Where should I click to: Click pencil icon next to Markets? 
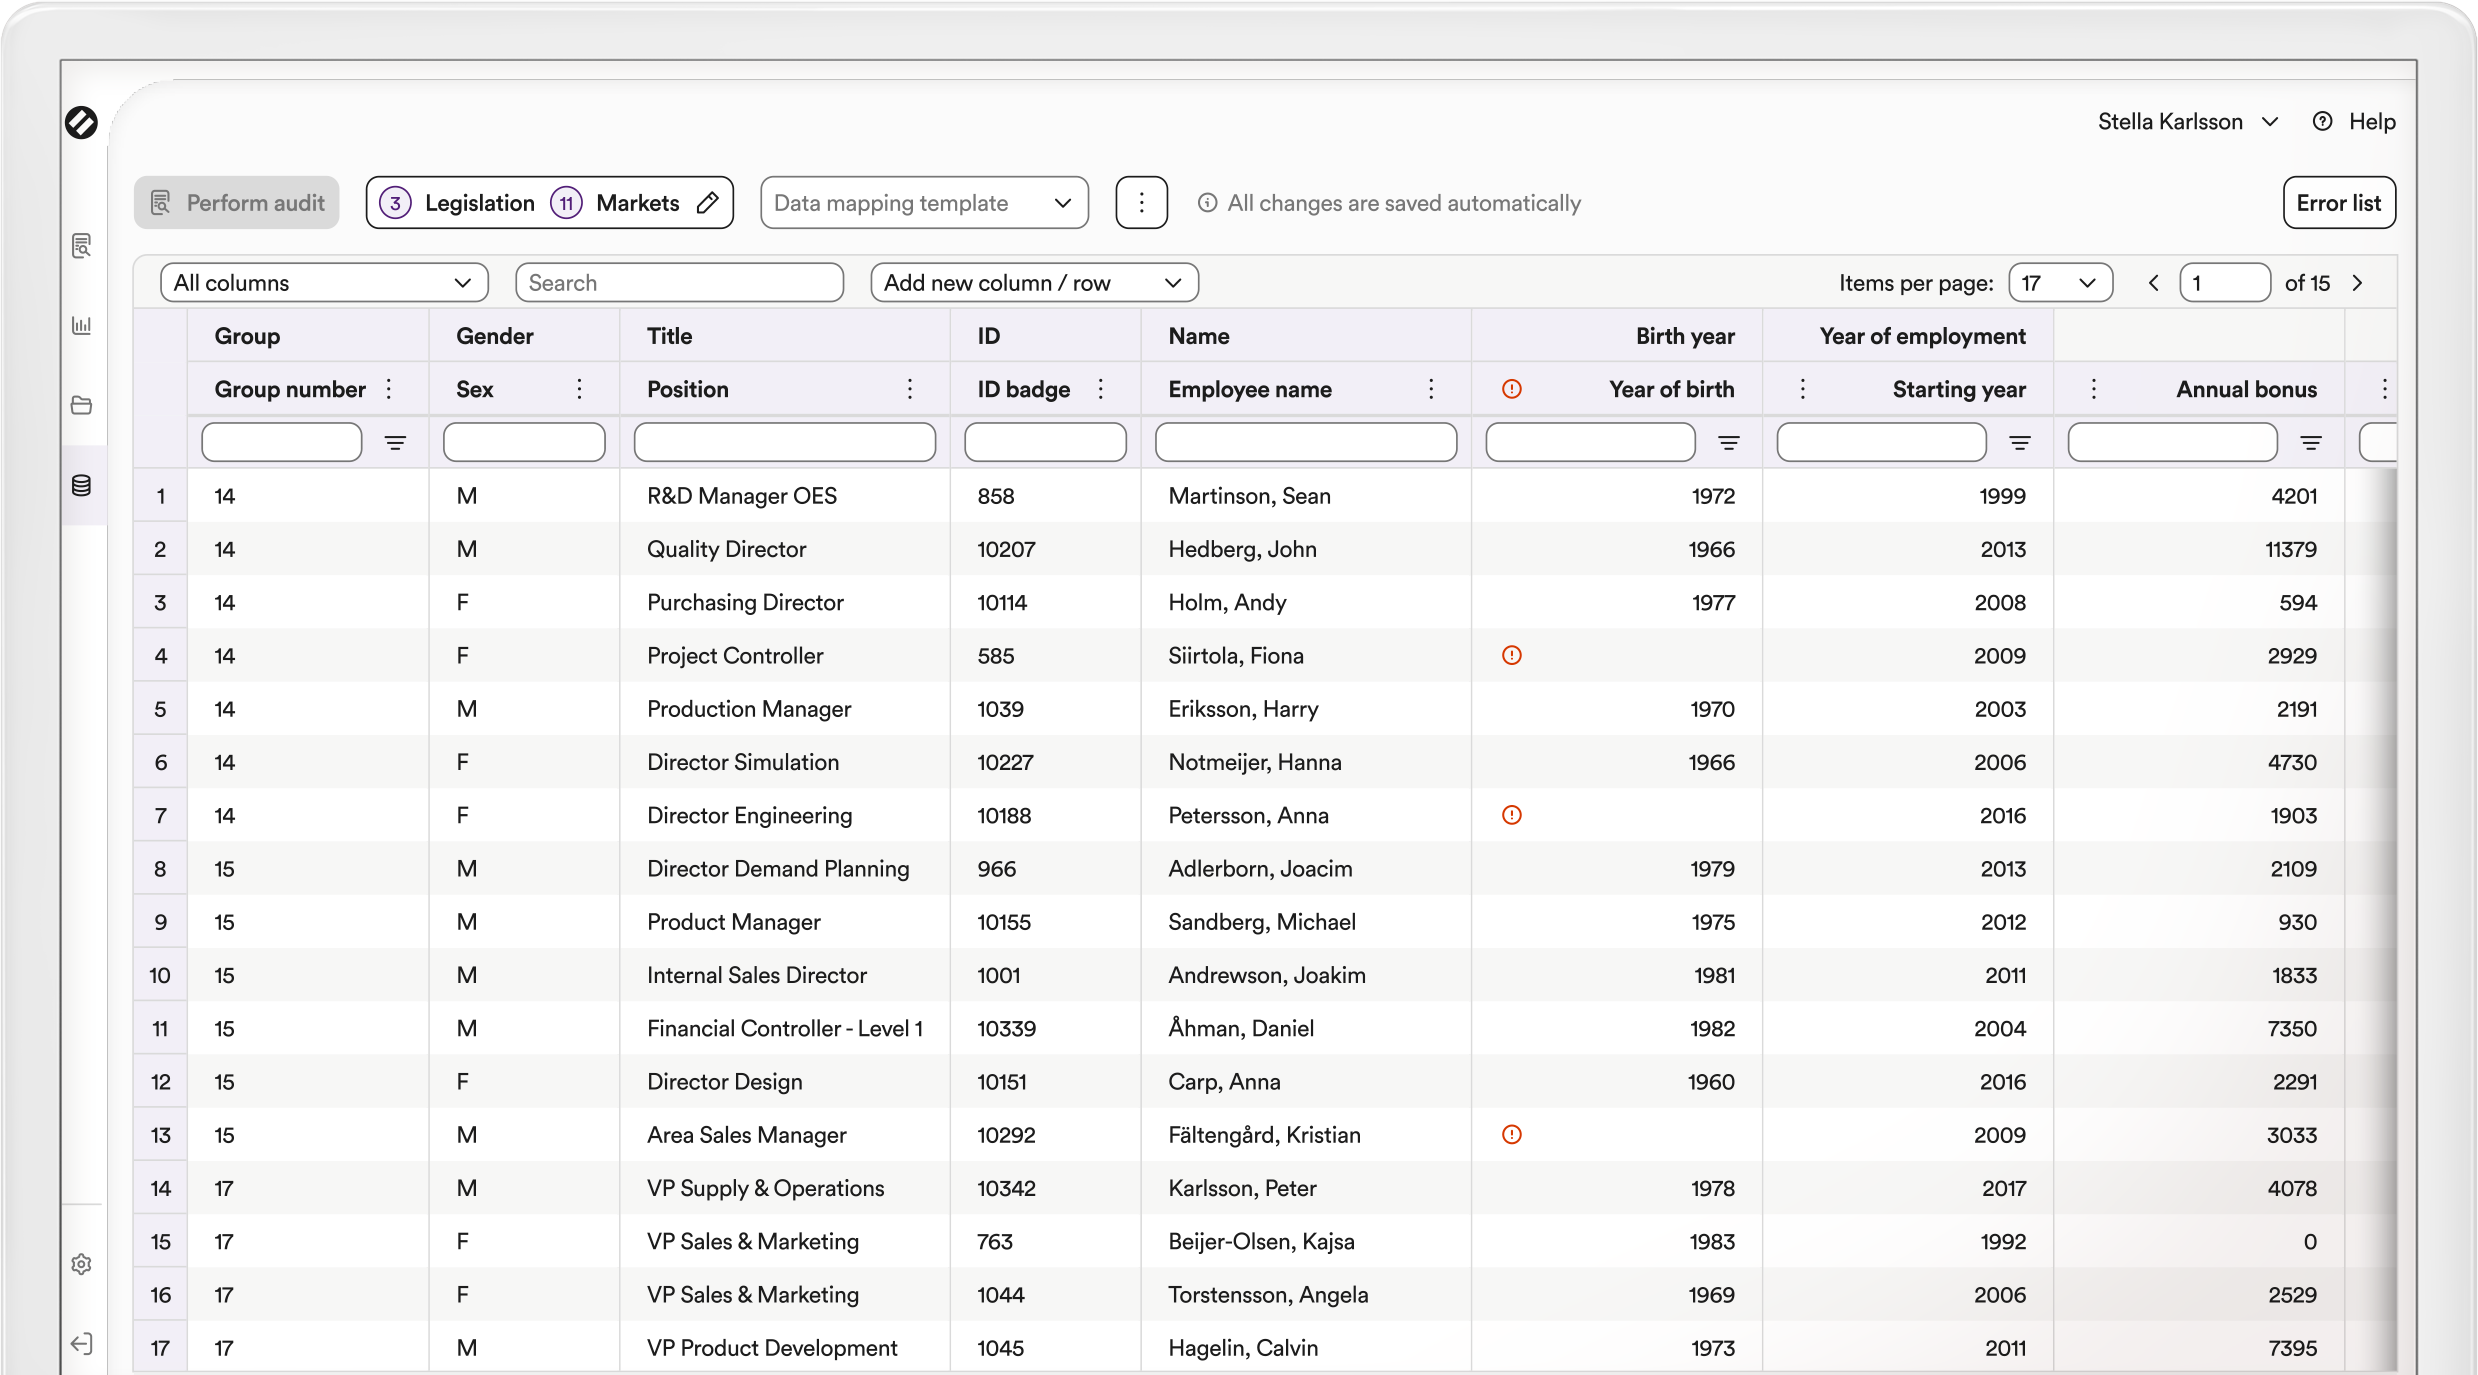pos(708,203)
